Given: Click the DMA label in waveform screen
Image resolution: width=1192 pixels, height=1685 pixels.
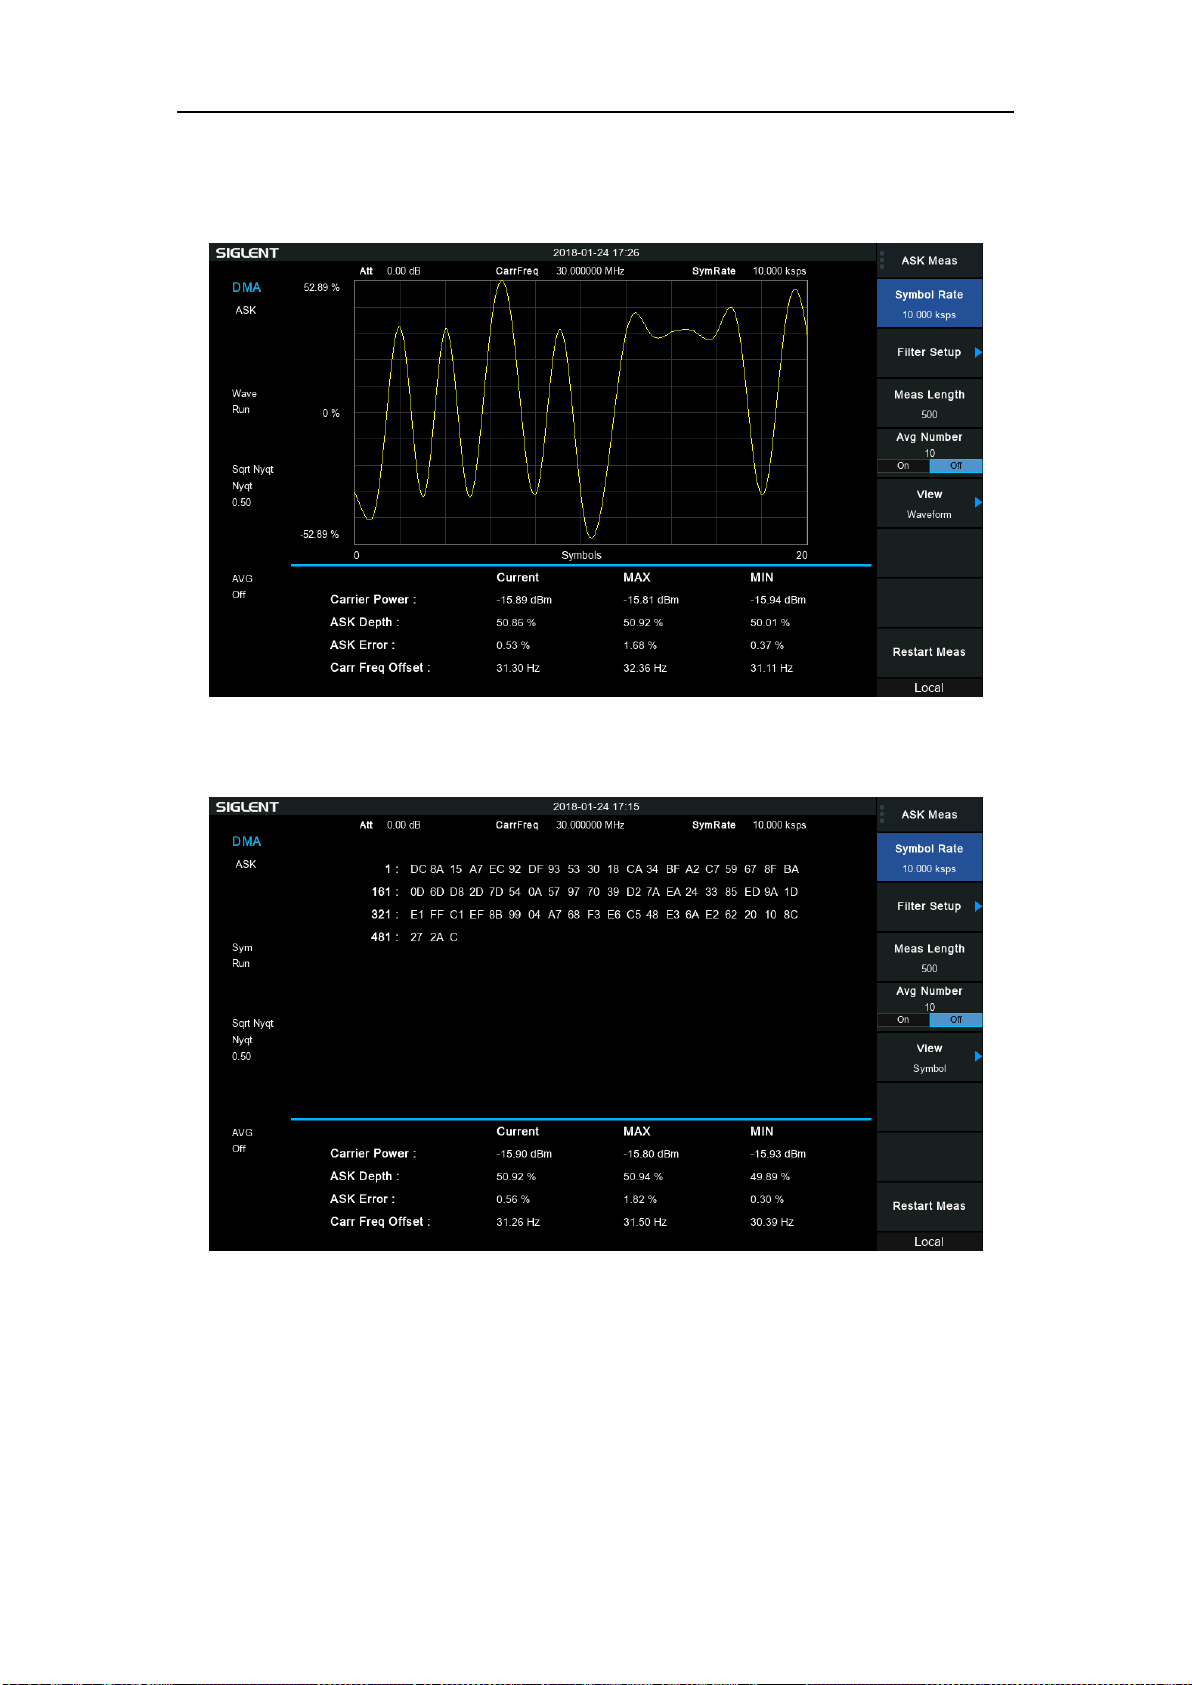Looking at the screenshot, I should pyautogui.click(x=246, y=287).
